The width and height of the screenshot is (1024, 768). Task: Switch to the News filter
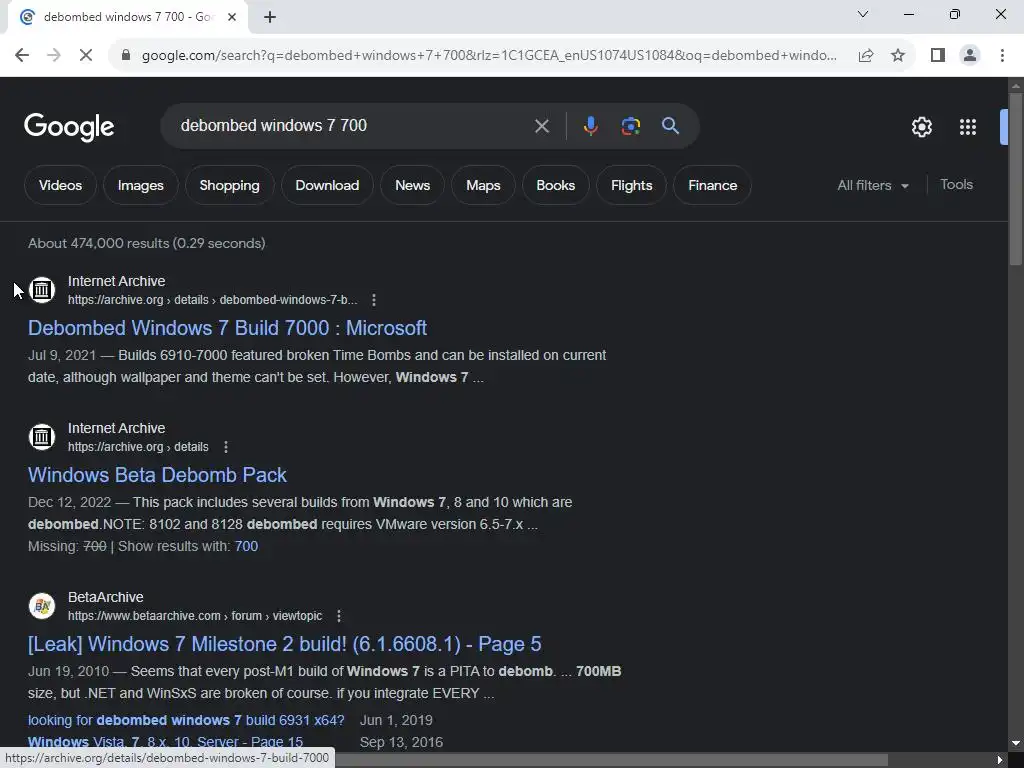click(x=412, y=185)
